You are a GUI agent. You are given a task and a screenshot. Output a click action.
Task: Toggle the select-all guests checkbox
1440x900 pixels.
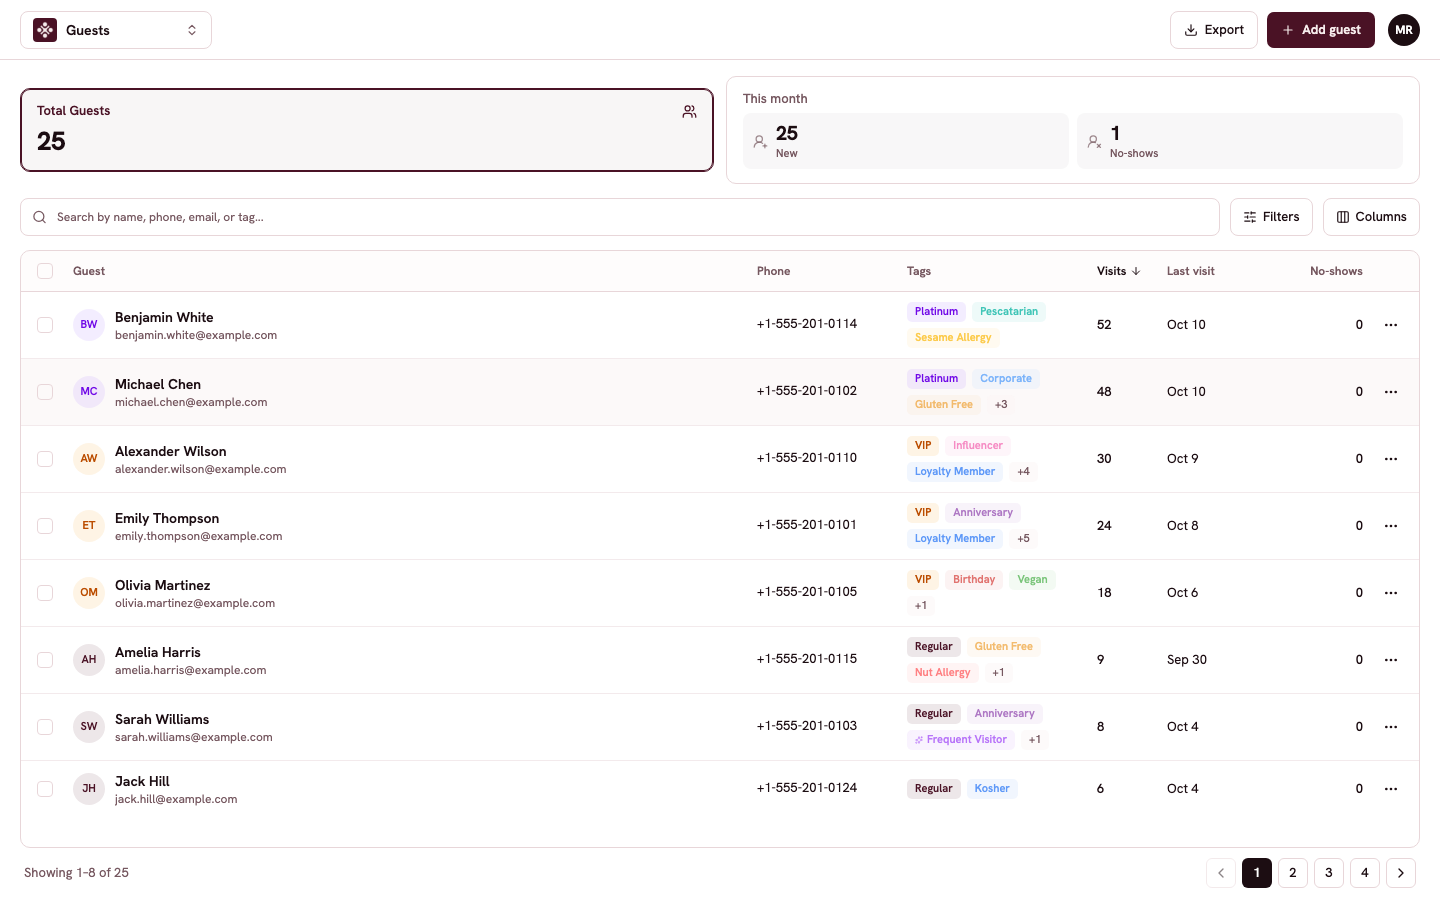click(45, 271)
